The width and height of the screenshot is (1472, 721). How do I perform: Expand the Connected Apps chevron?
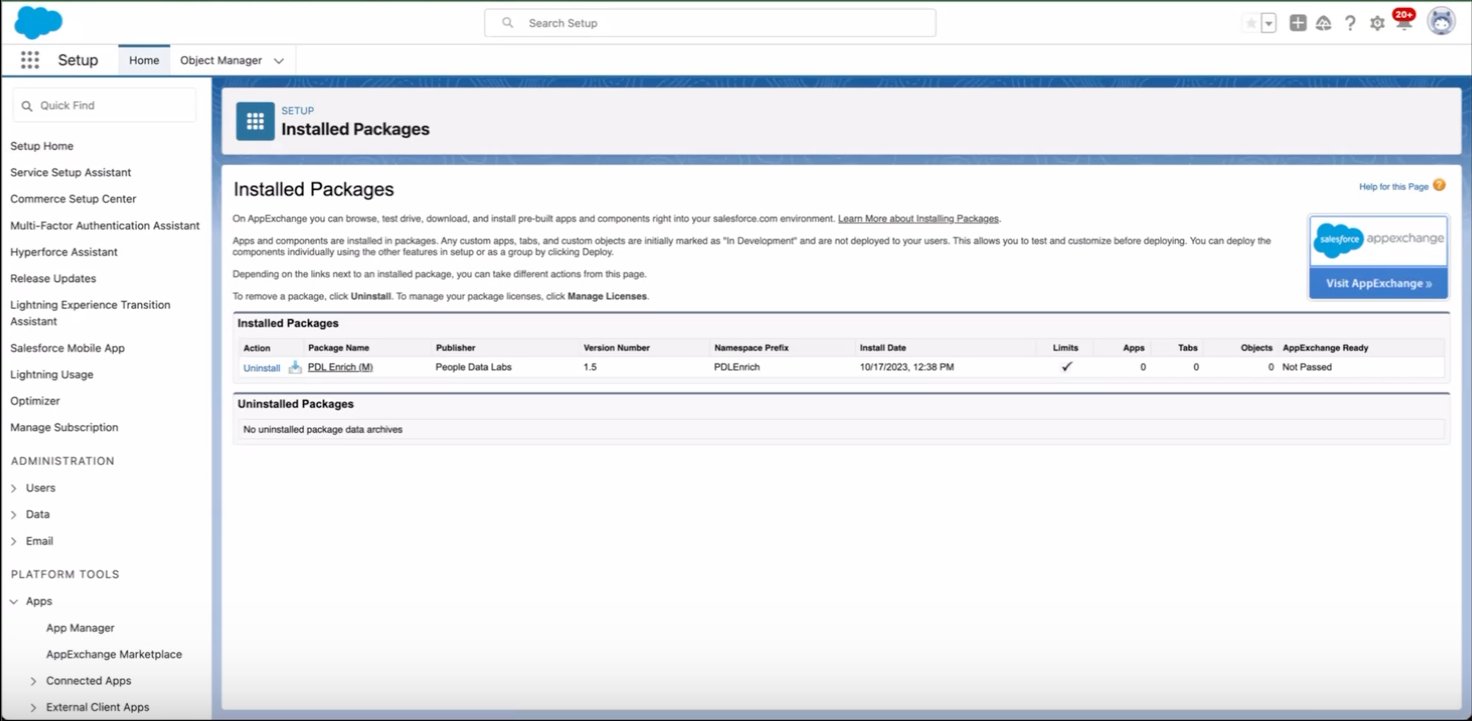point(34,681)
